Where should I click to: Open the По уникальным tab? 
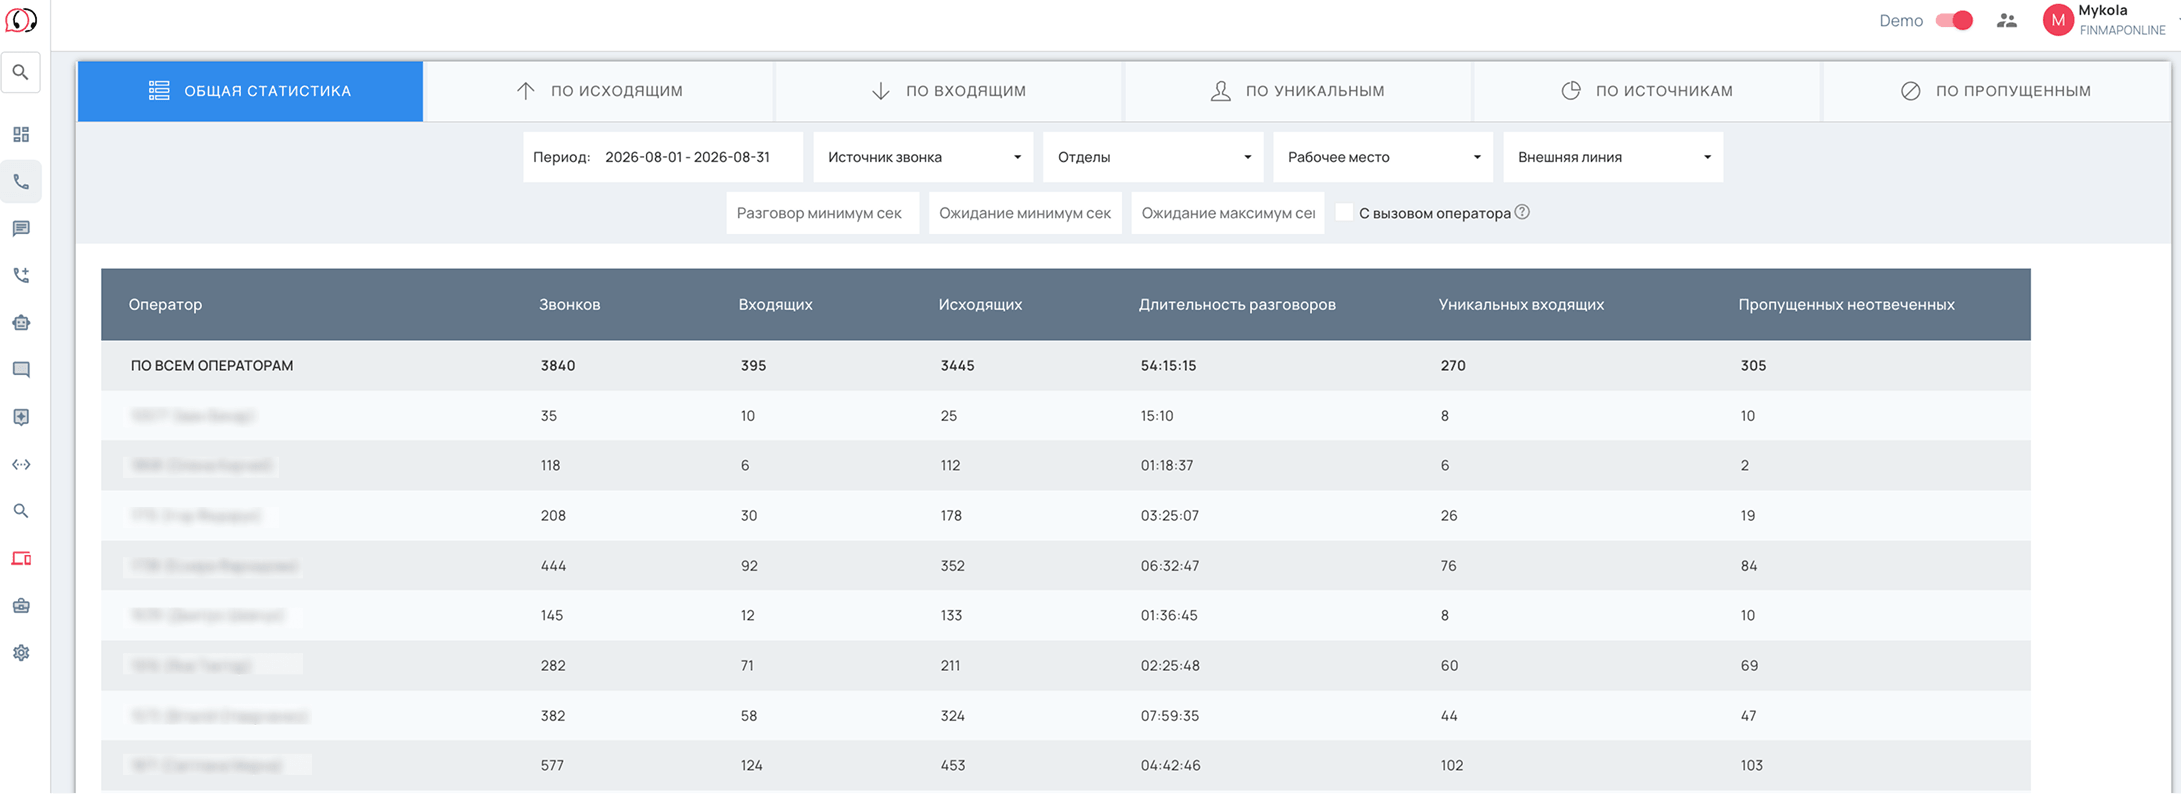[x=1297, y=91]
